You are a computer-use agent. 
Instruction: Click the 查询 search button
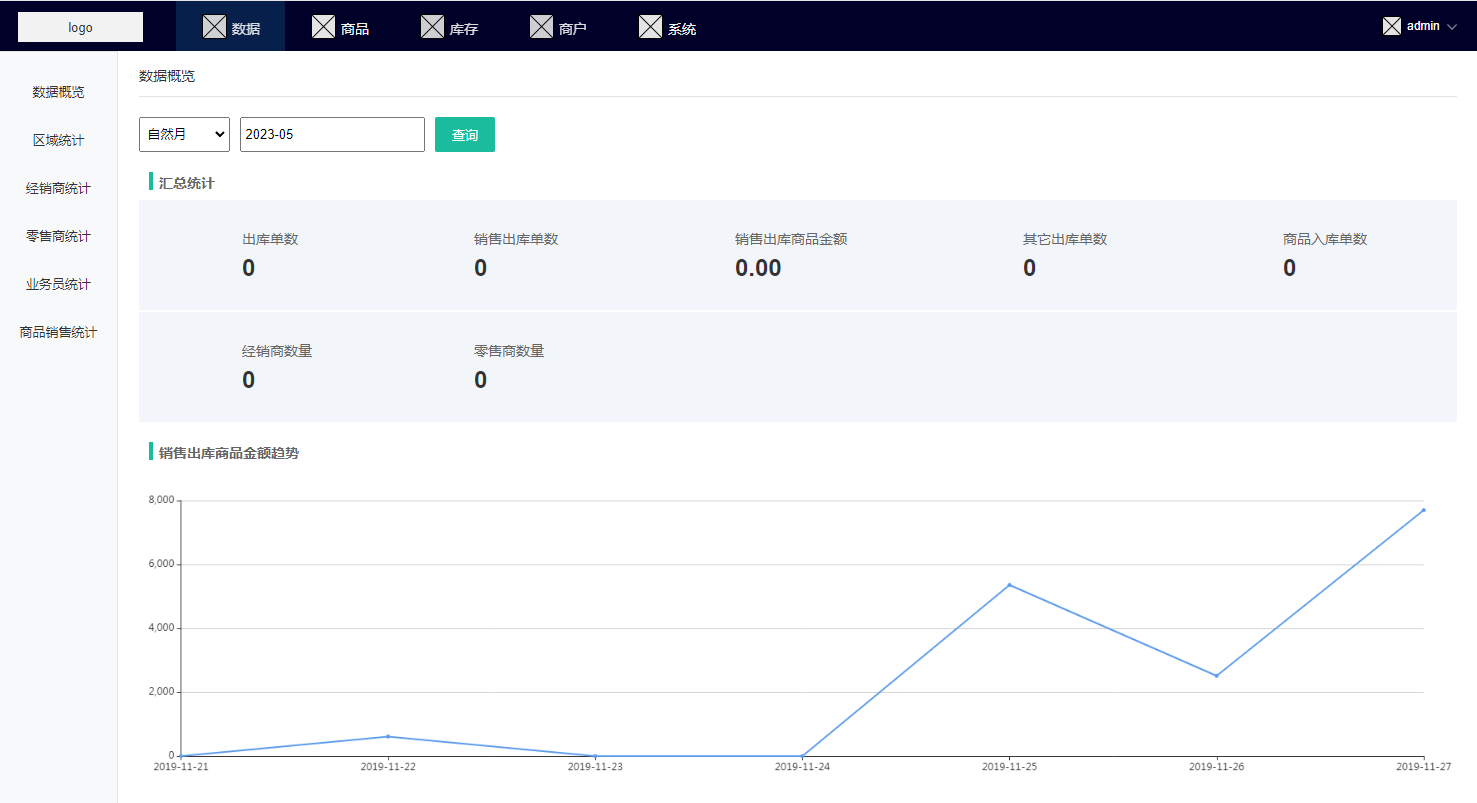[464, 135]
